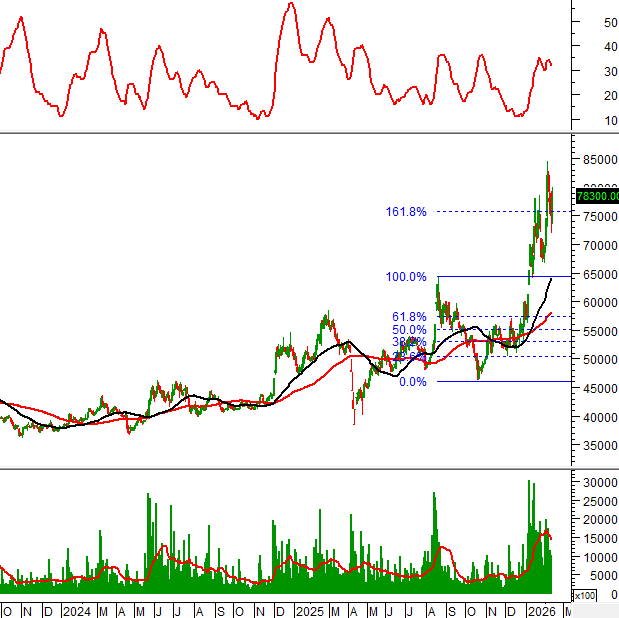This screenshot has width=619, height=618.
Task: Click the 10 level on oscillator axis
Action: pyautogui.click(x=584, y=120)
